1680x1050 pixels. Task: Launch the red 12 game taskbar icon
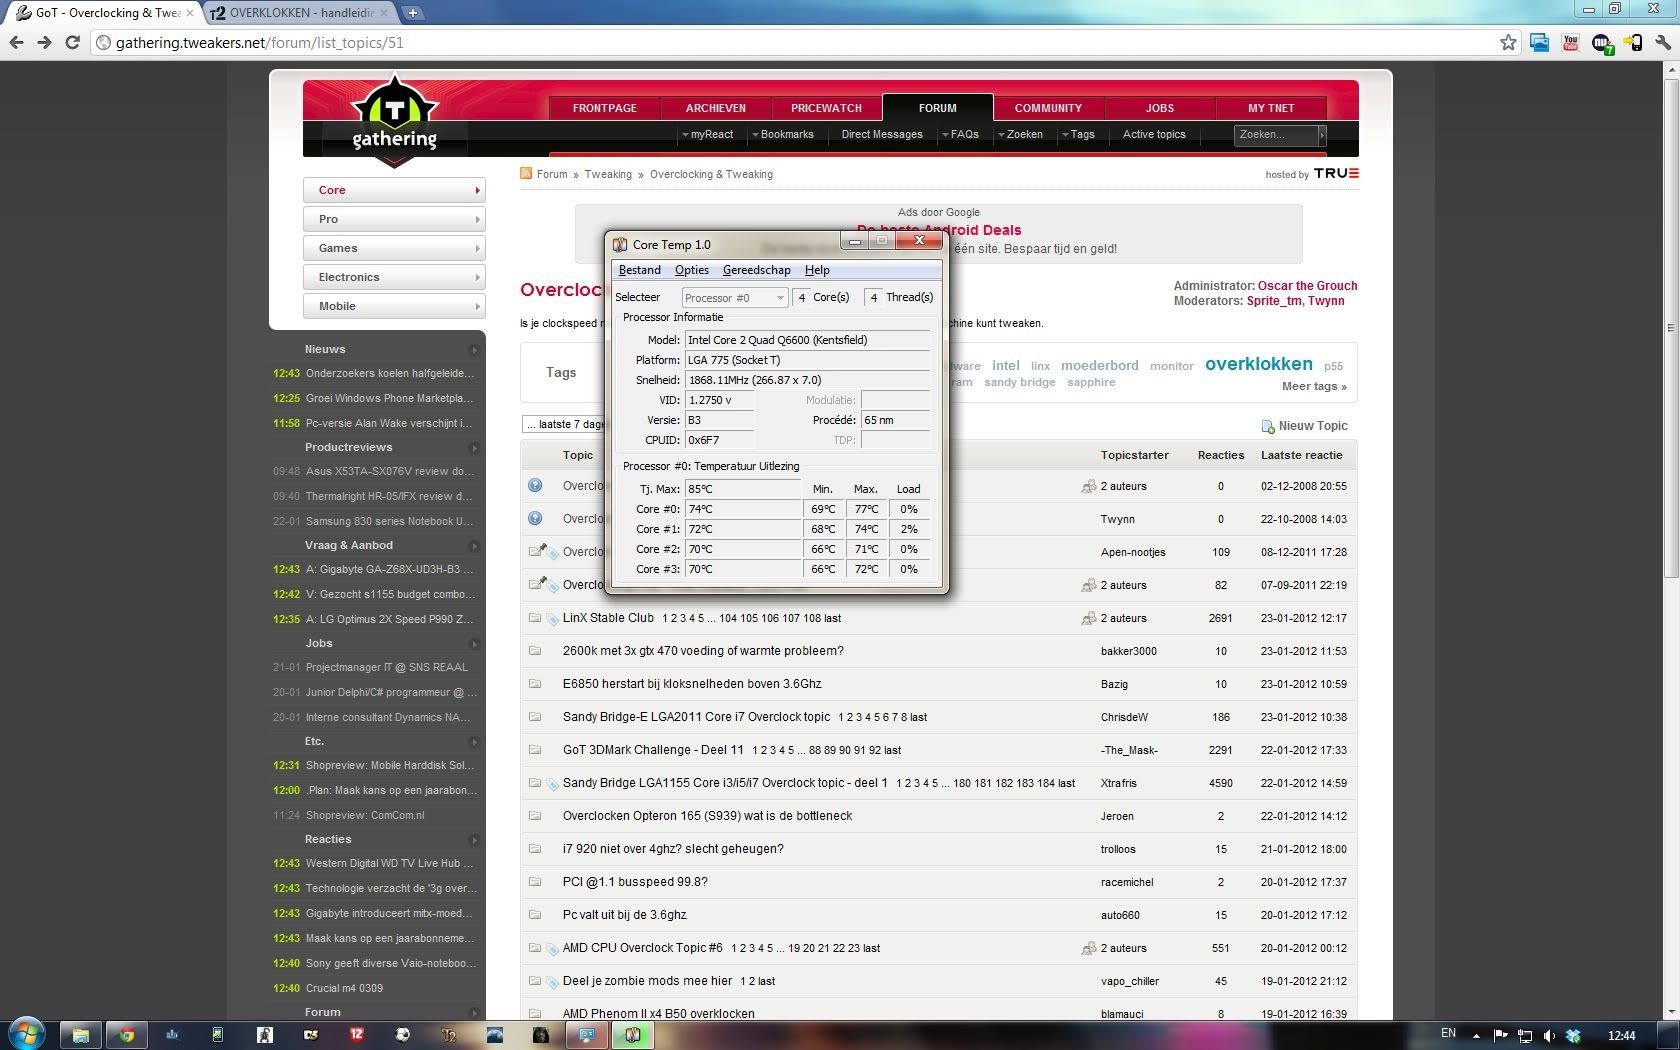(x=357, y=1035)
